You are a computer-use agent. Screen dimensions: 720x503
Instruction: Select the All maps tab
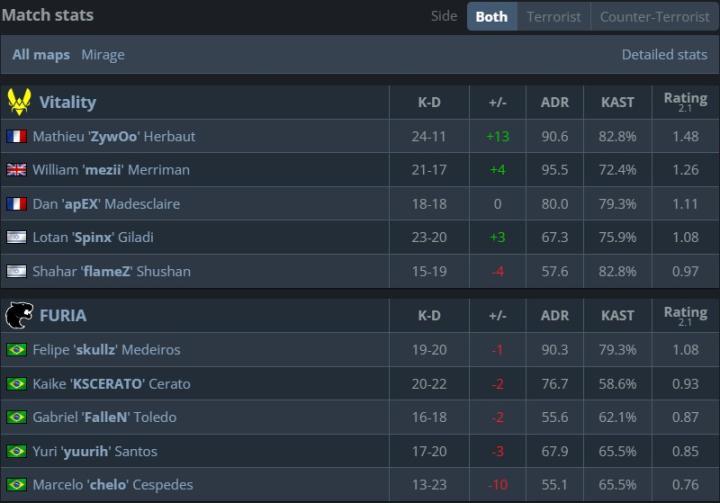tap(41, 55)
